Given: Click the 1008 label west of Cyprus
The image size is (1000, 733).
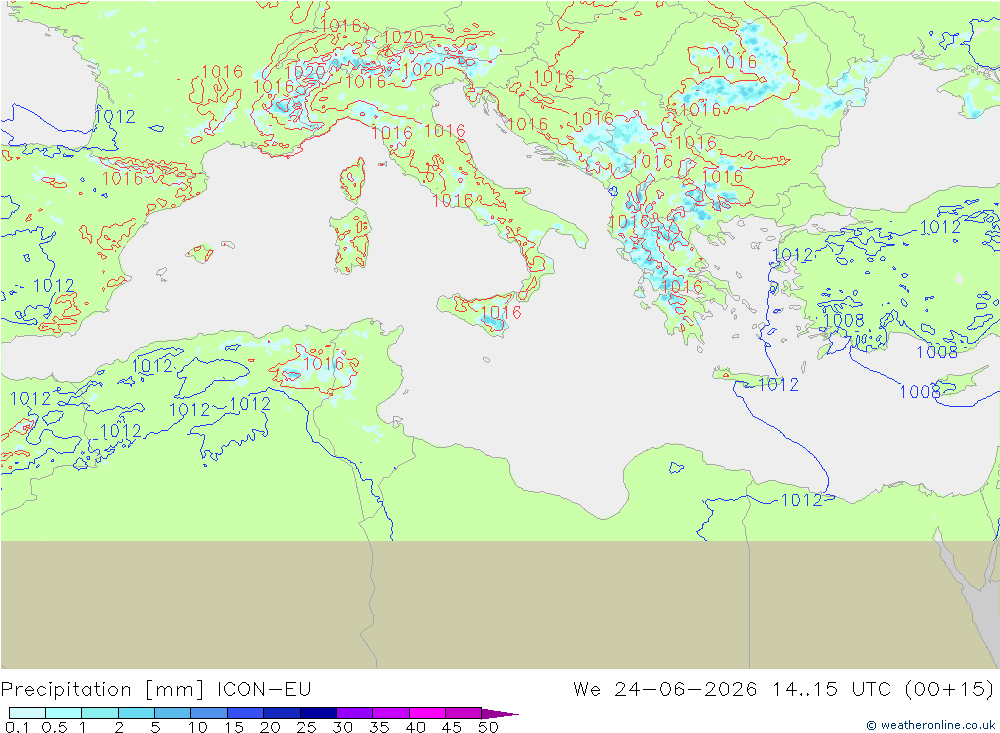Looking at the screenshot, I should [x=920, y=391].
